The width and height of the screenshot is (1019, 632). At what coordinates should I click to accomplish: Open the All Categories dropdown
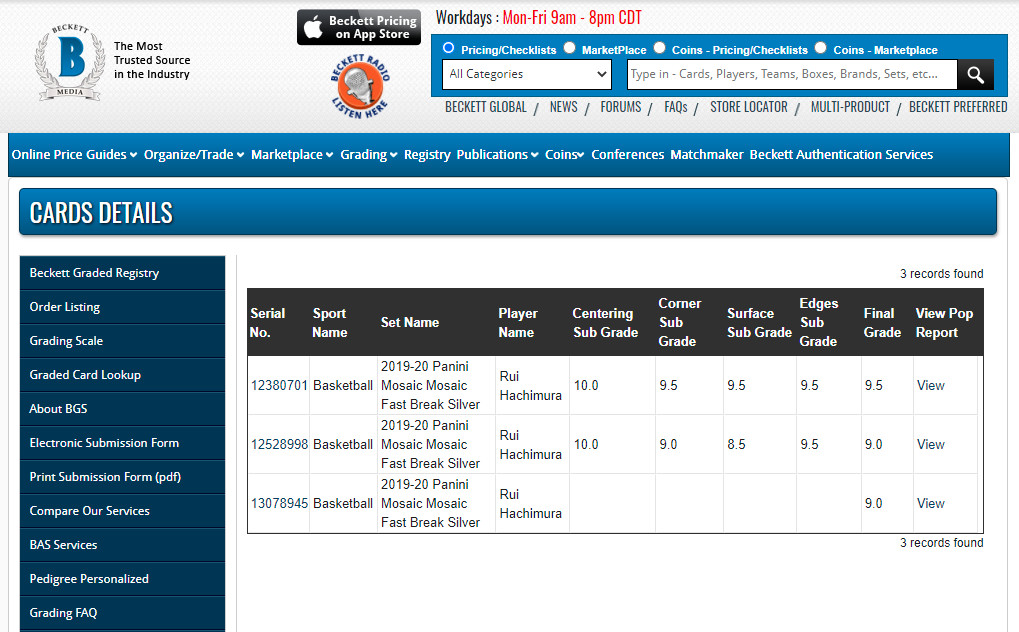(x=527, y=74)
